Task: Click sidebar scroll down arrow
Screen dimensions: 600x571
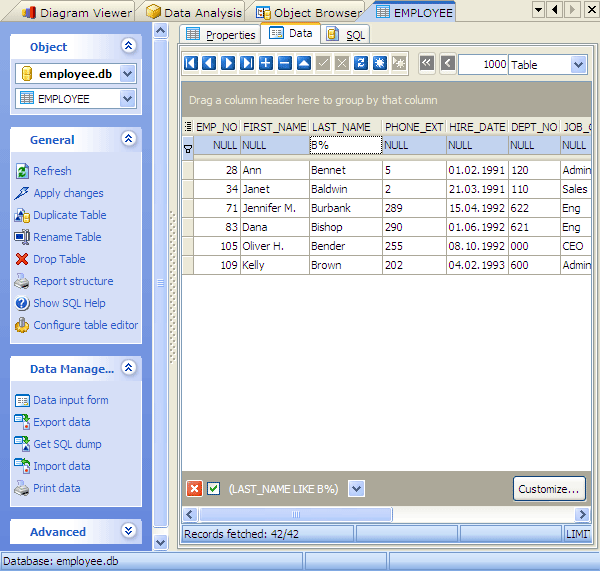Action: 161,542
